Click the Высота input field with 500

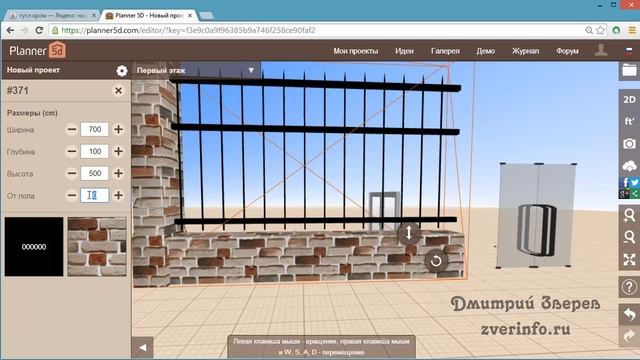[x=95, y=173]
